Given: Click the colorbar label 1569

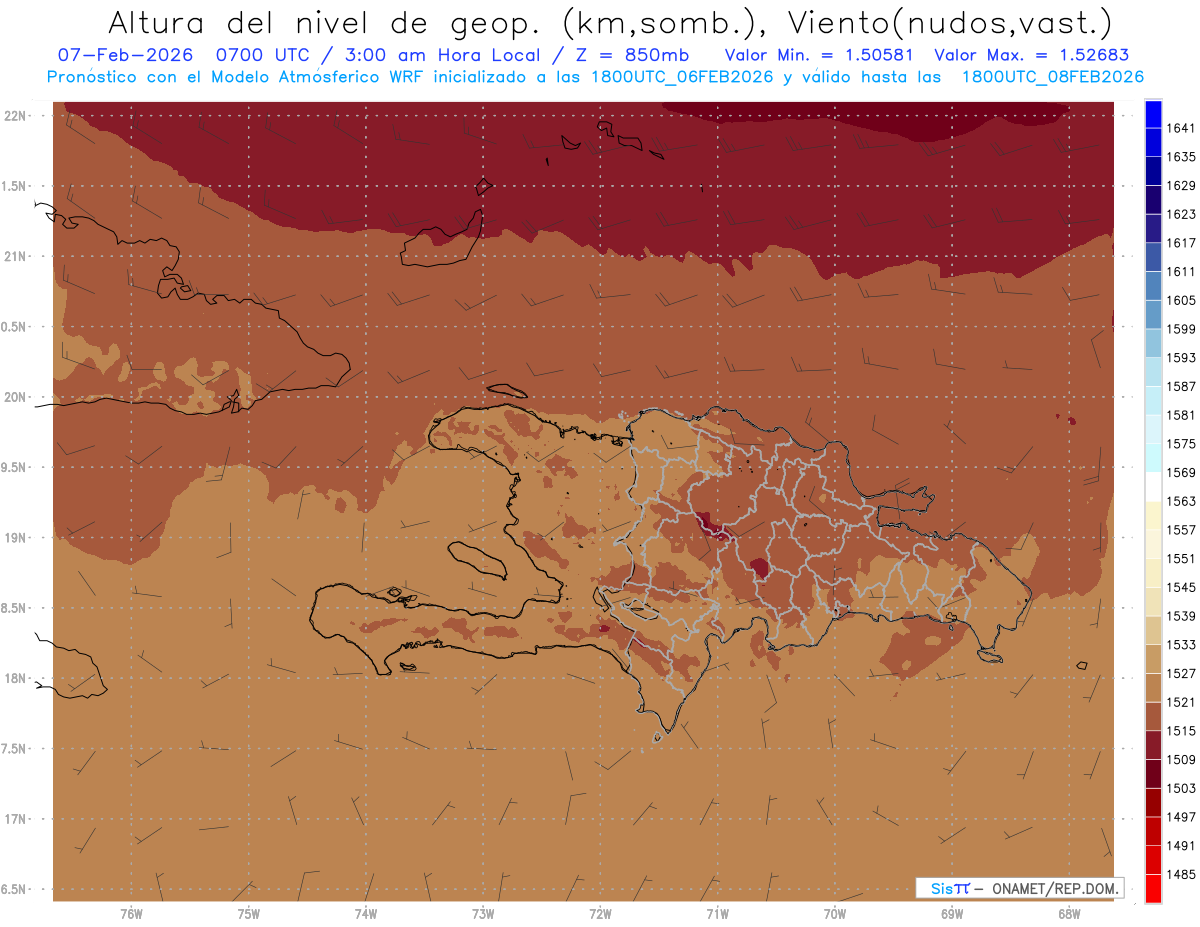Looking at the screenshot, I should pyautogui.click(x=1181, y=473).
